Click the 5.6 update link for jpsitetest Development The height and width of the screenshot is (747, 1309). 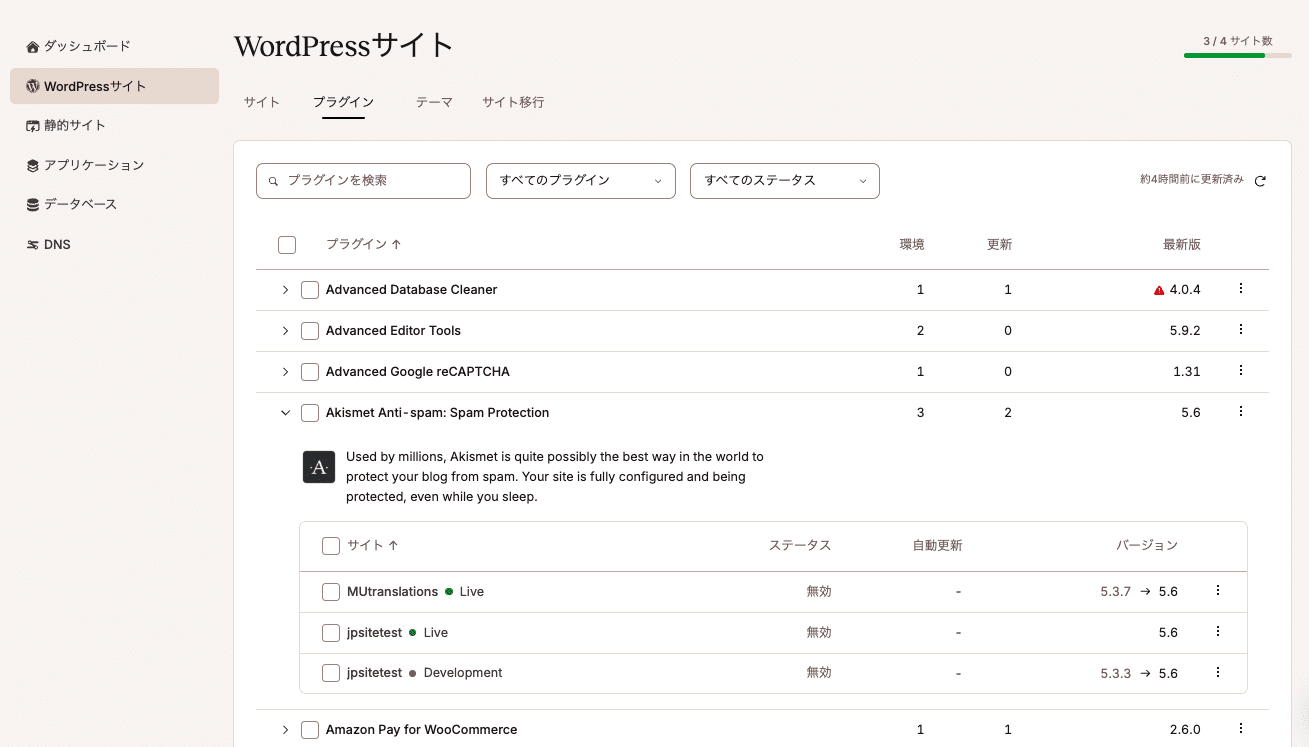[1167, 673]
